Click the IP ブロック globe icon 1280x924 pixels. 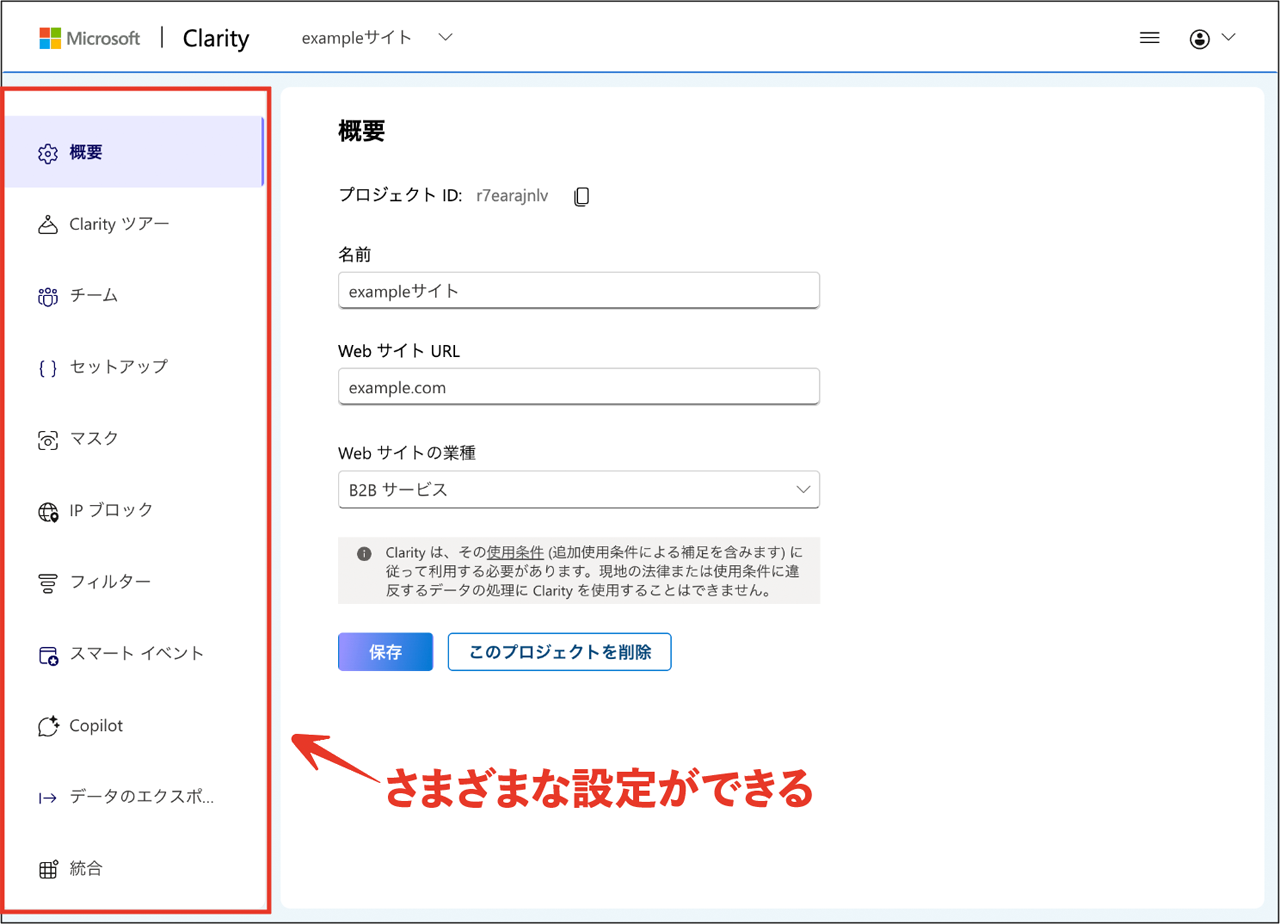click(x=48, y=511)
